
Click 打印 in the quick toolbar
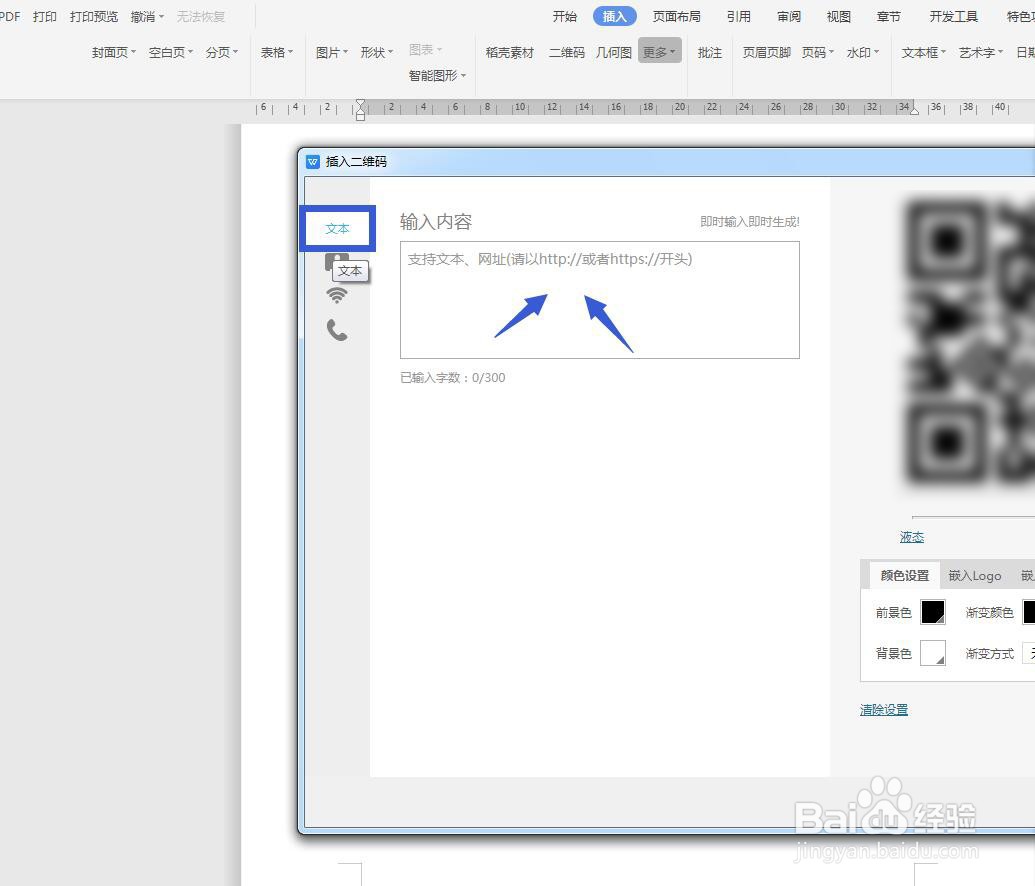[x=44, y=17]
